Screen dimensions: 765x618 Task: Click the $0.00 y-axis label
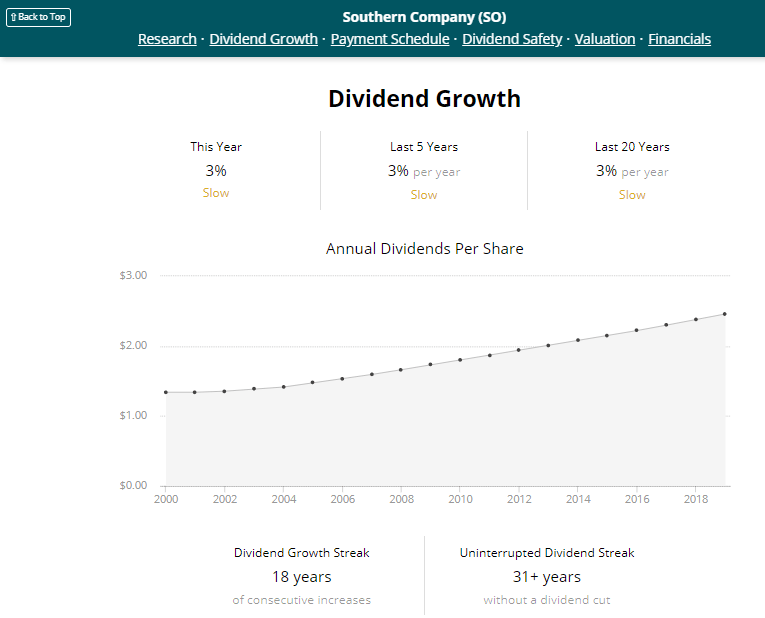point(133,485)
